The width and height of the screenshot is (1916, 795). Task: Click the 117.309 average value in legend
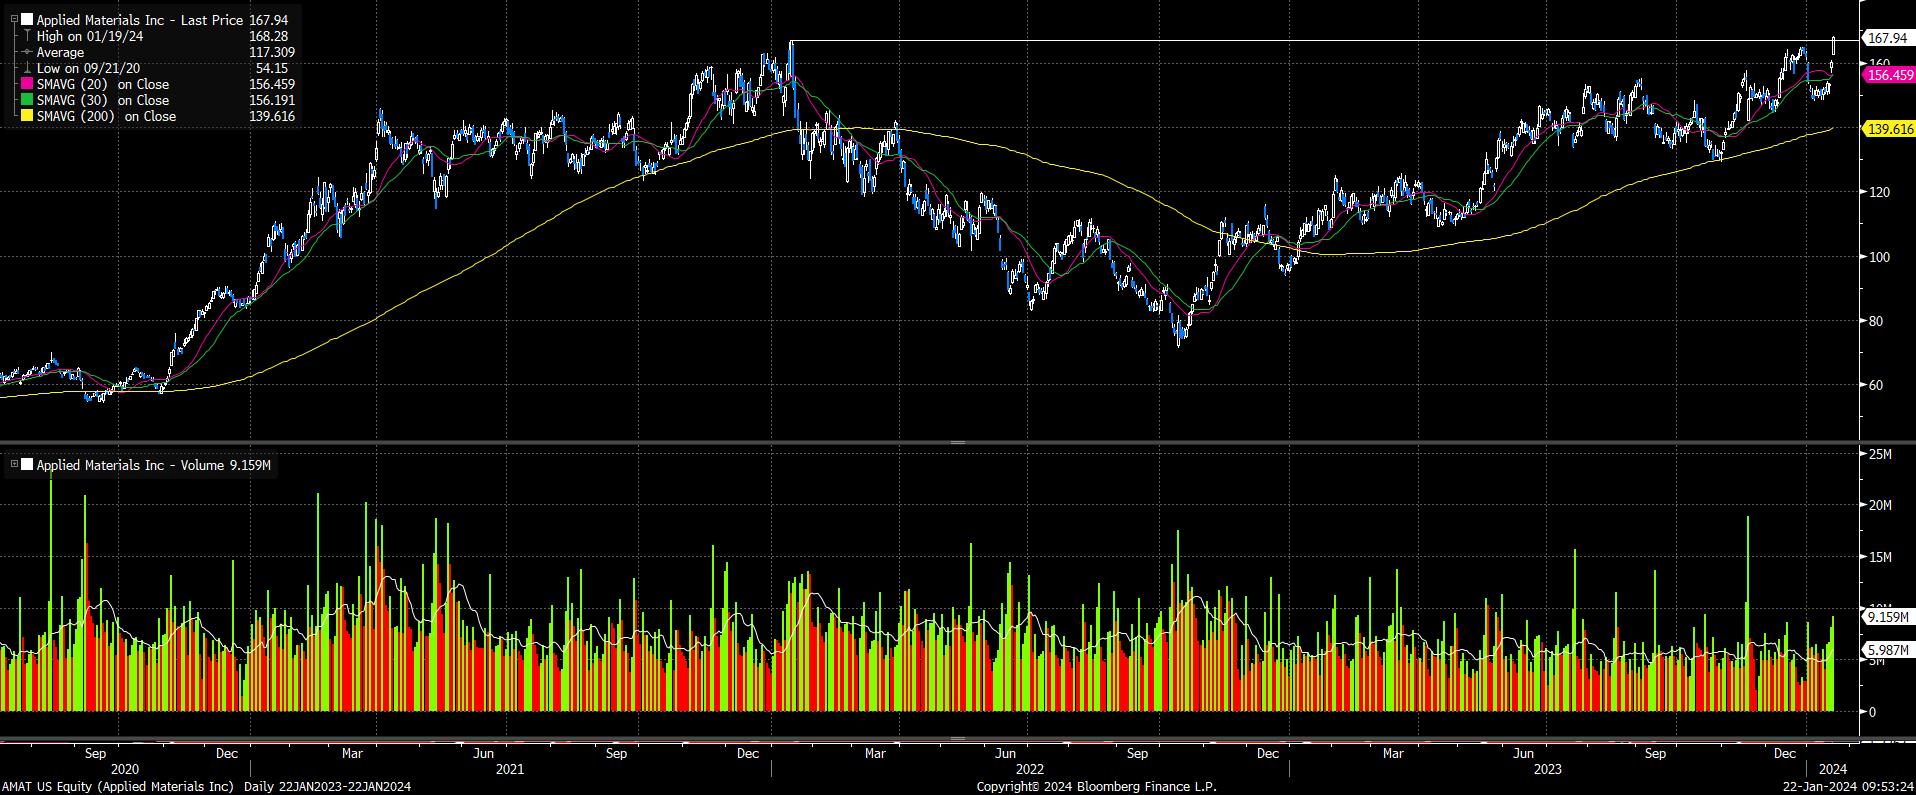point(272,52)
